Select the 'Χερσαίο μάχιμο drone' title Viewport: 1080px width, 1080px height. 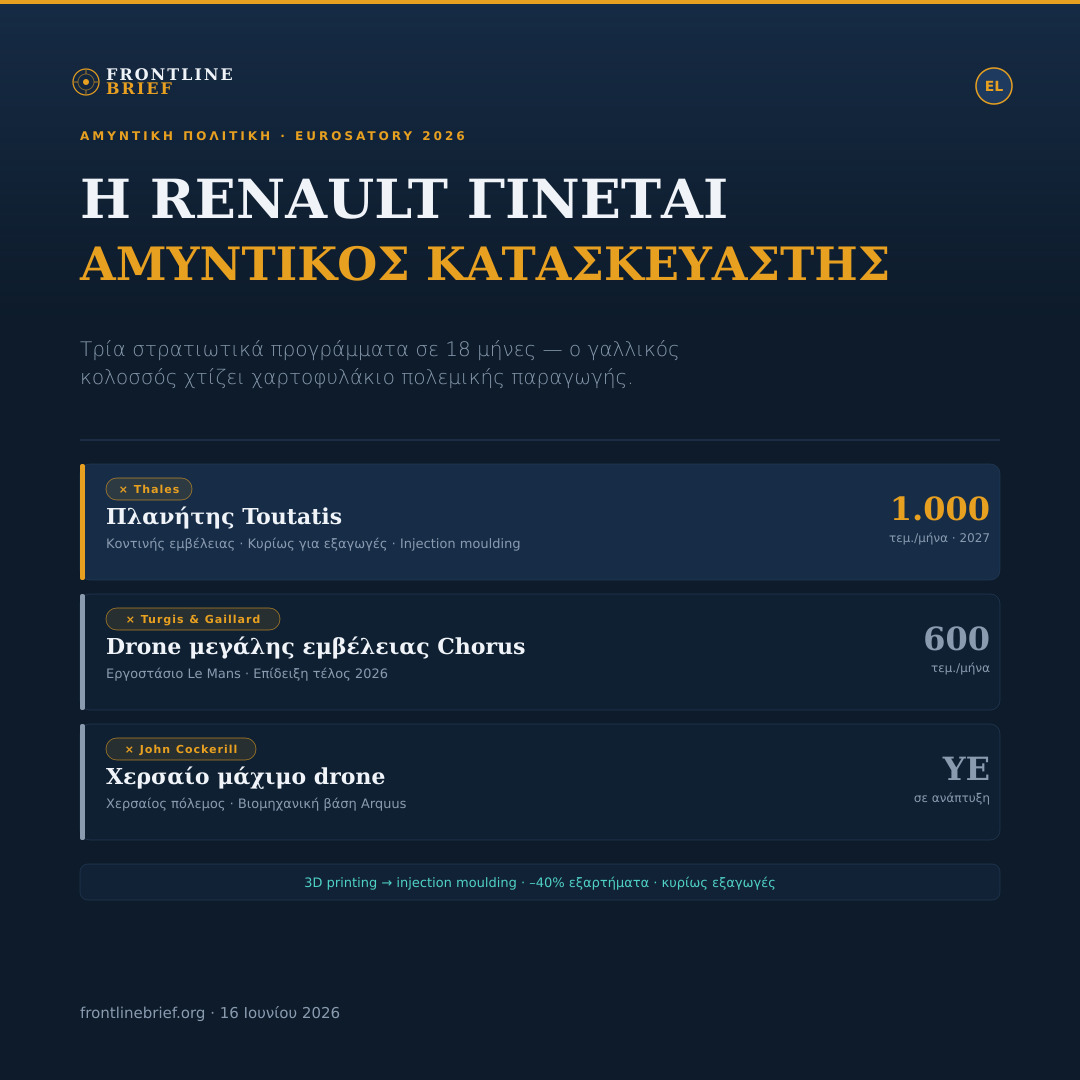(245, 776)
